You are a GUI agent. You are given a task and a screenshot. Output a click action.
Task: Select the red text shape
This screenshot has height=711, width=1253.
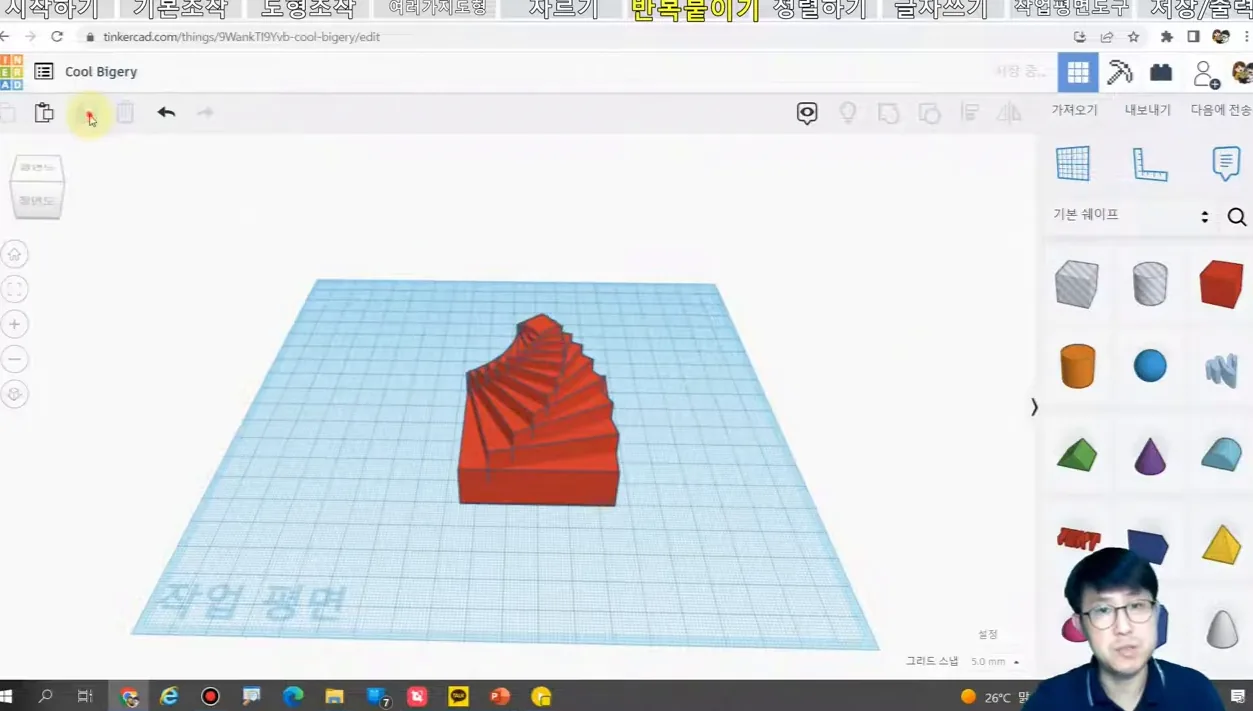[1078, 539]
